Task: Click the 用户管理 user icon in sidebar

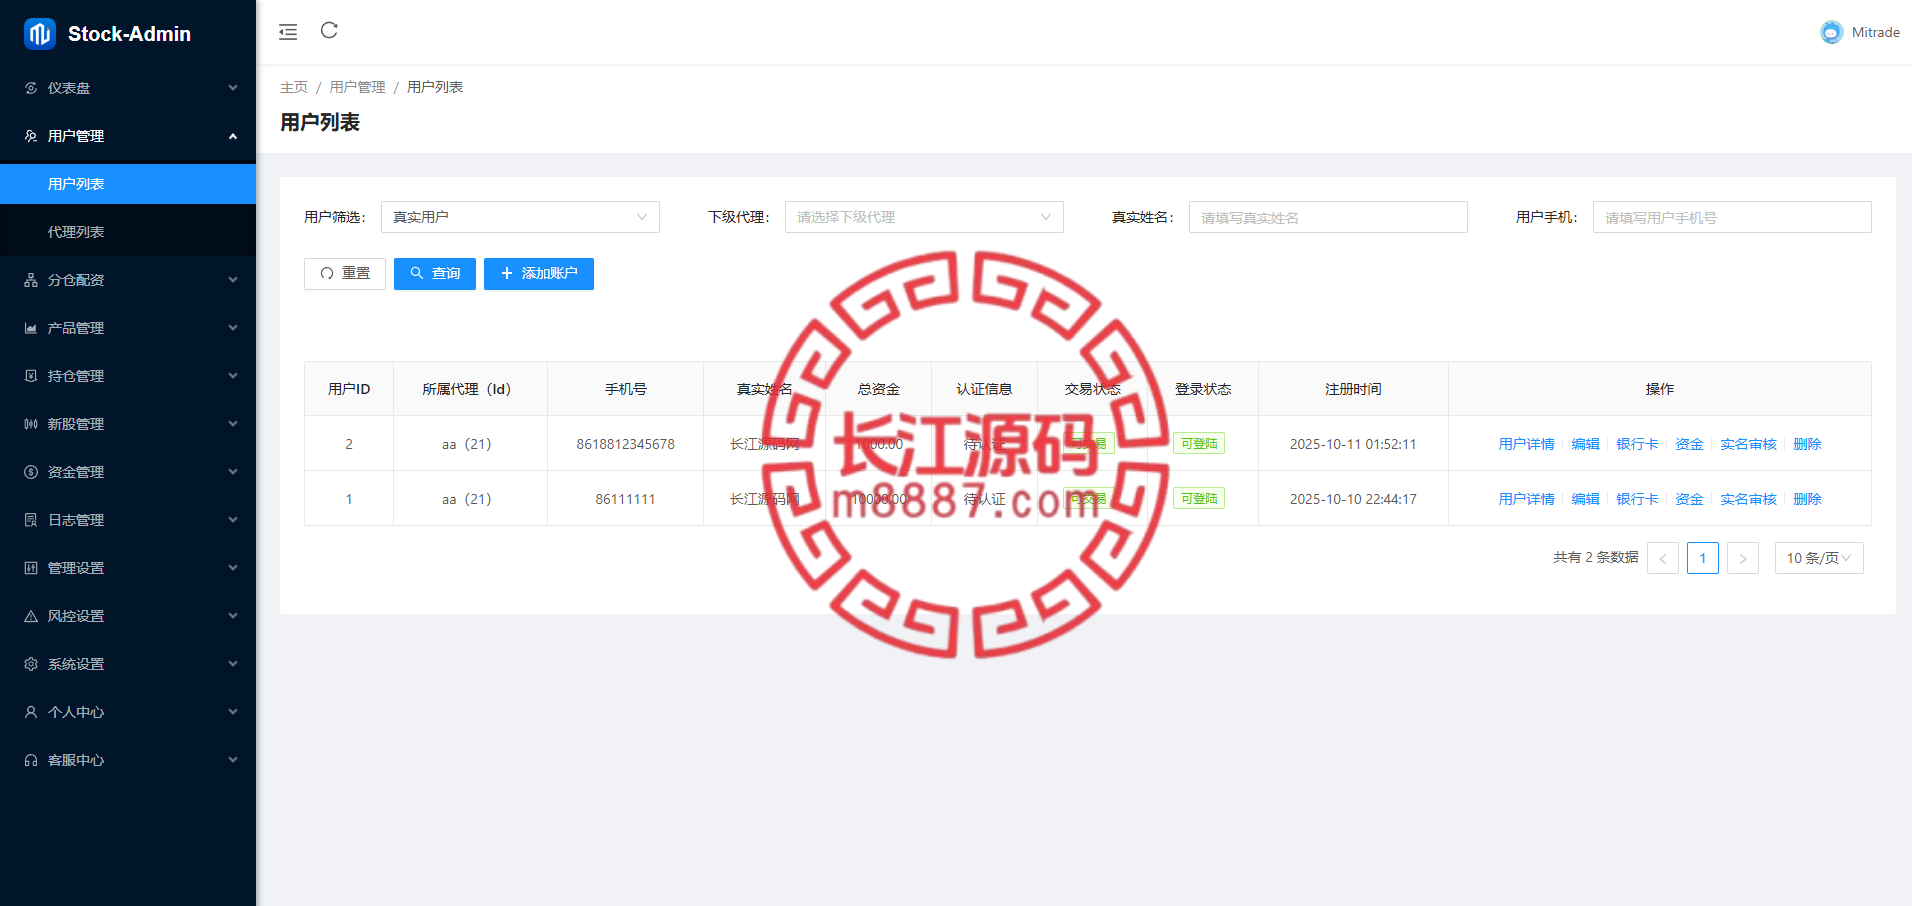Action: click(x=31, y=136)
